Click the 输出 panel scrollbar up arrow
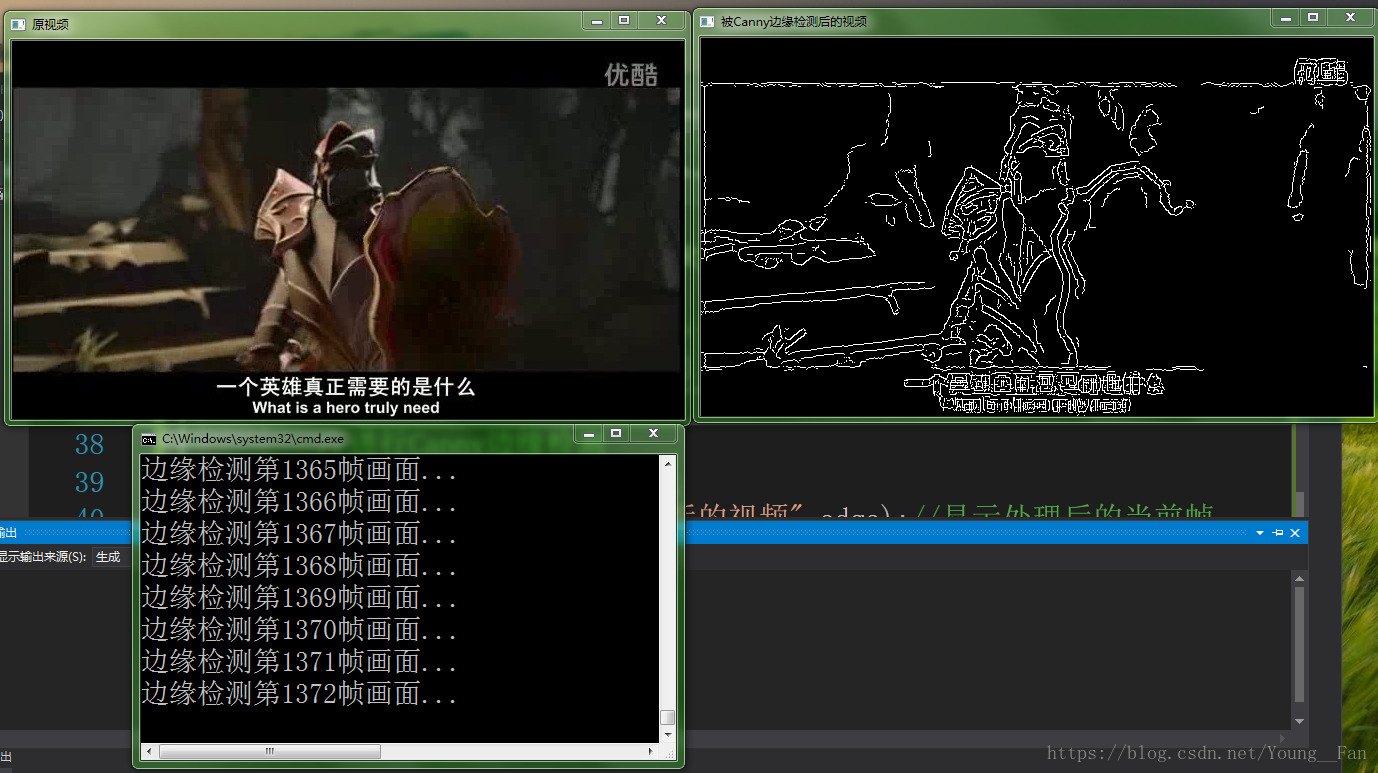The image size is (1378, 773). [1299, 579]
